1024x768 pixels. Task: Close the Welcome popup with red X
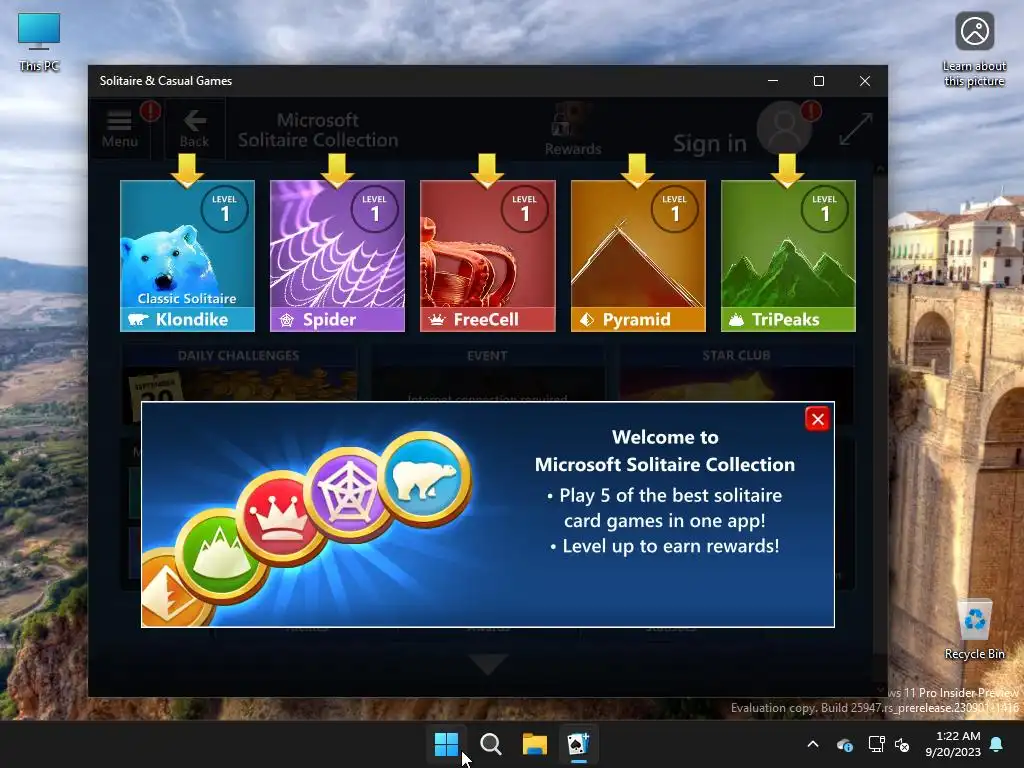point(817,419)
